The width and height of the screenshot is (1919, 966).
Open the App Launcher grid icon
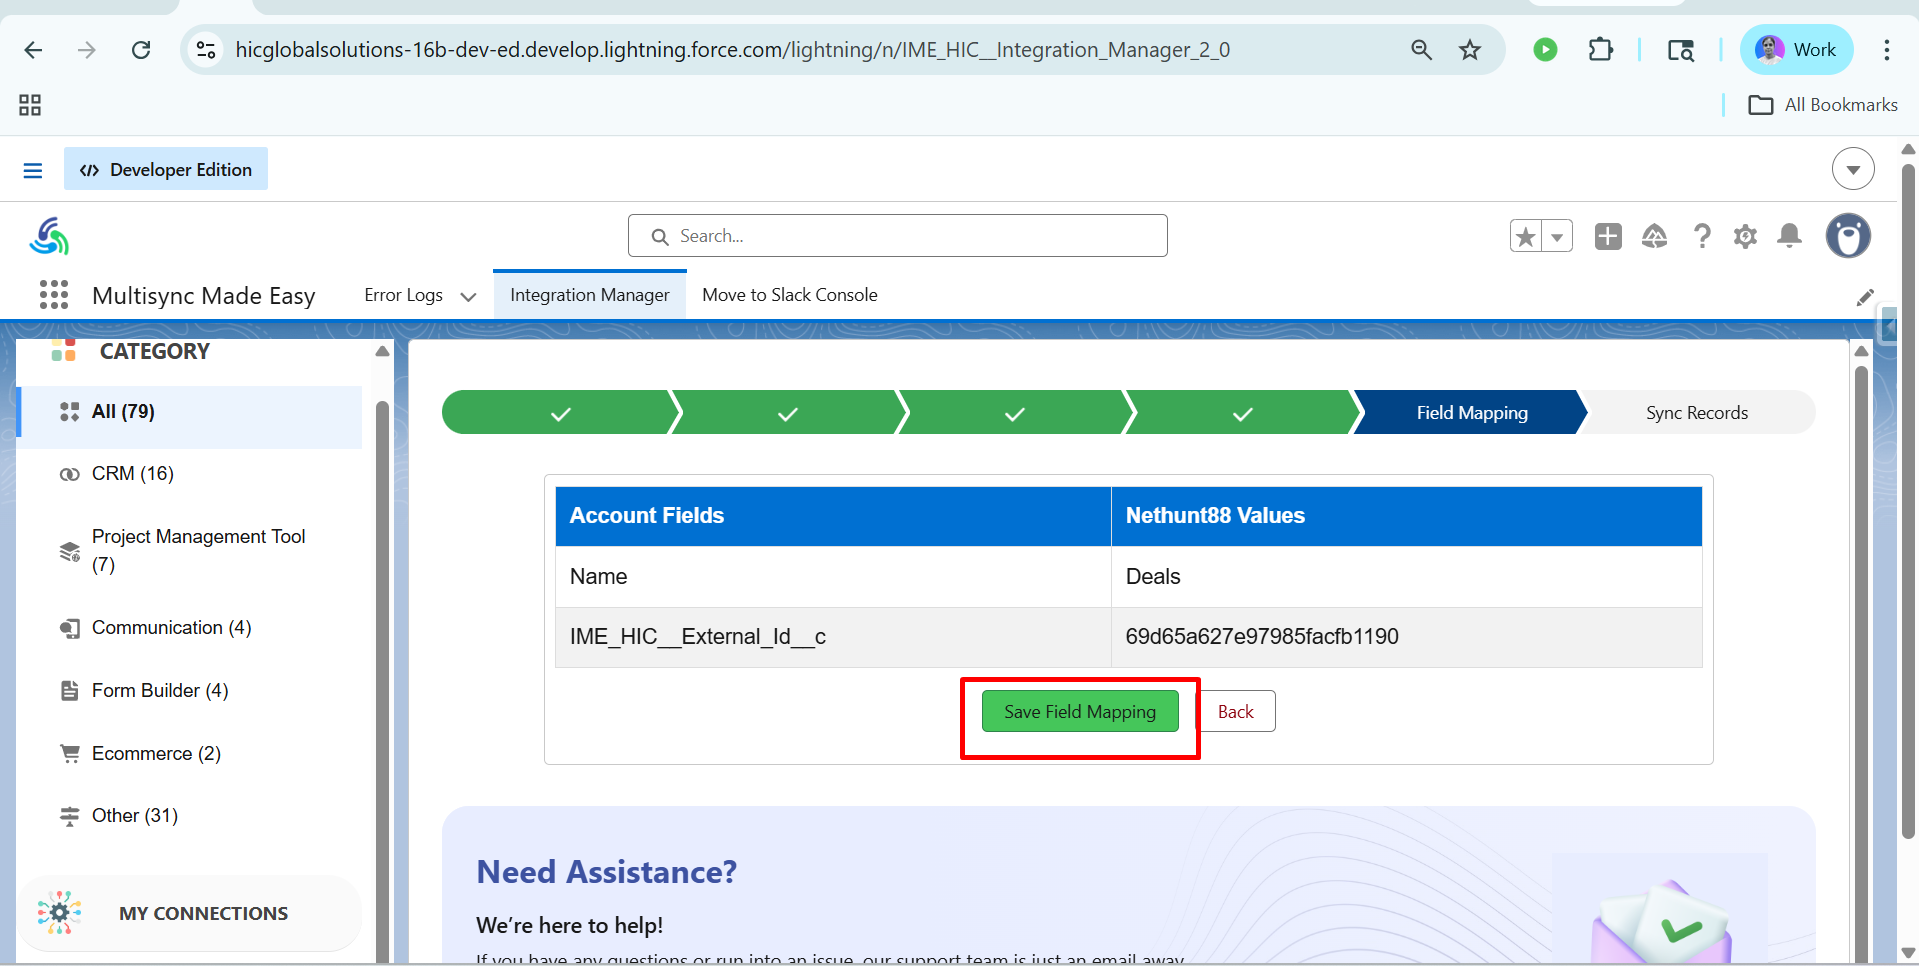54,295
